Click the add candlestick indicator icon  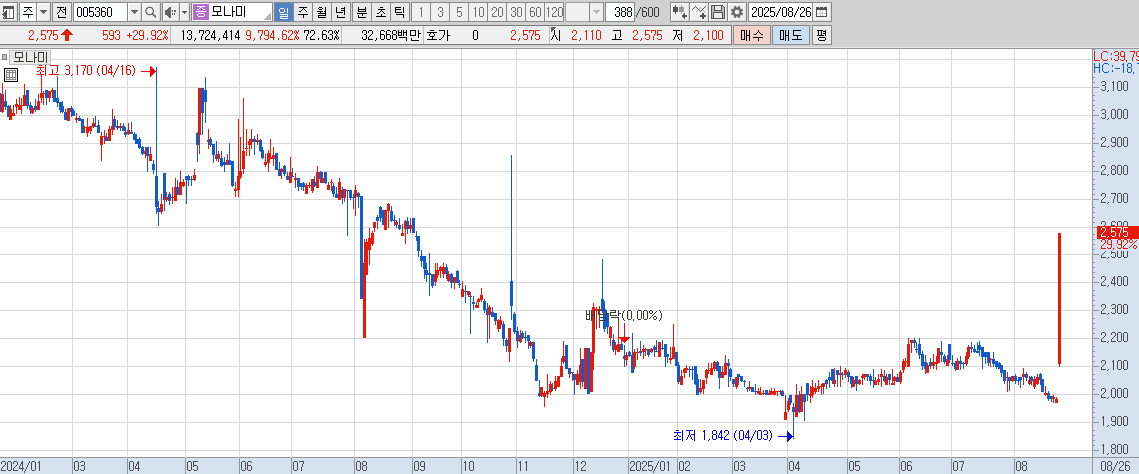click(x=680, y=12)
